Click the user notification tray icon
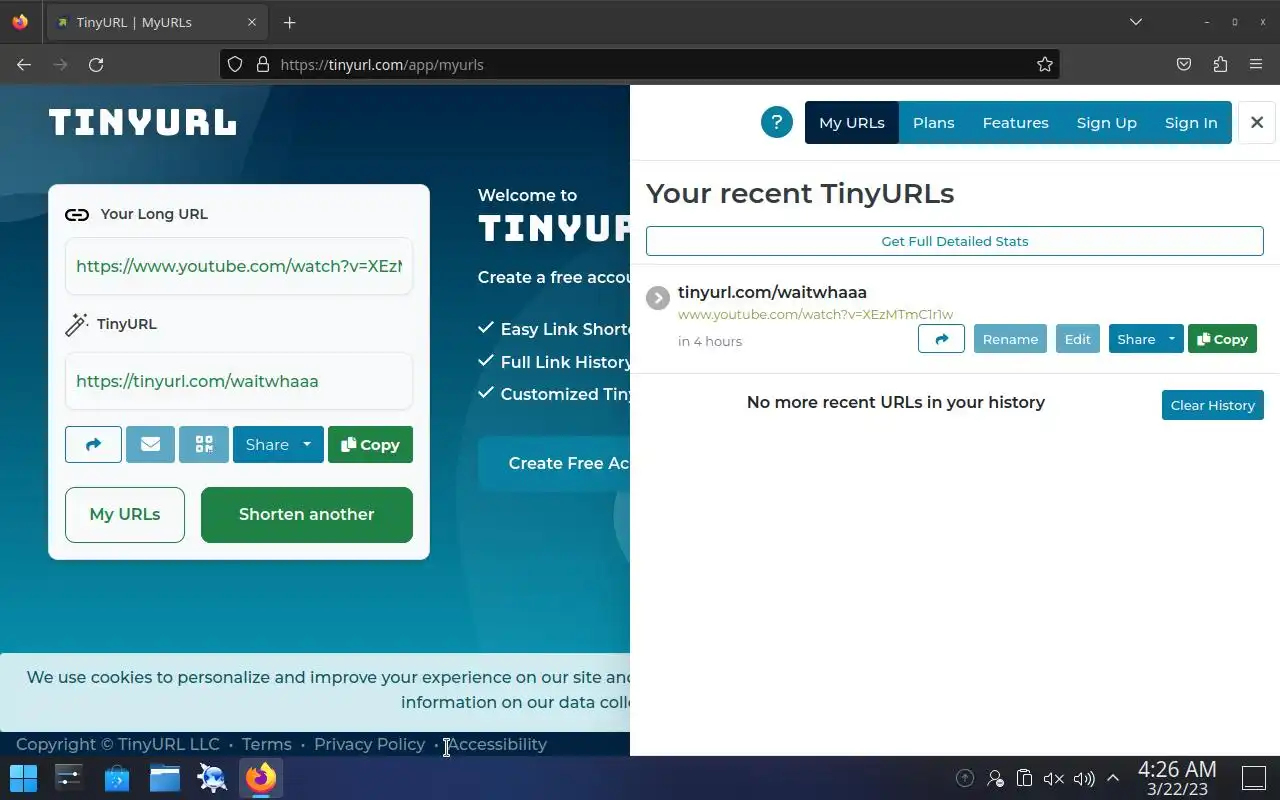The height and width of the screenshot is (800, 1280). (995, 778)
